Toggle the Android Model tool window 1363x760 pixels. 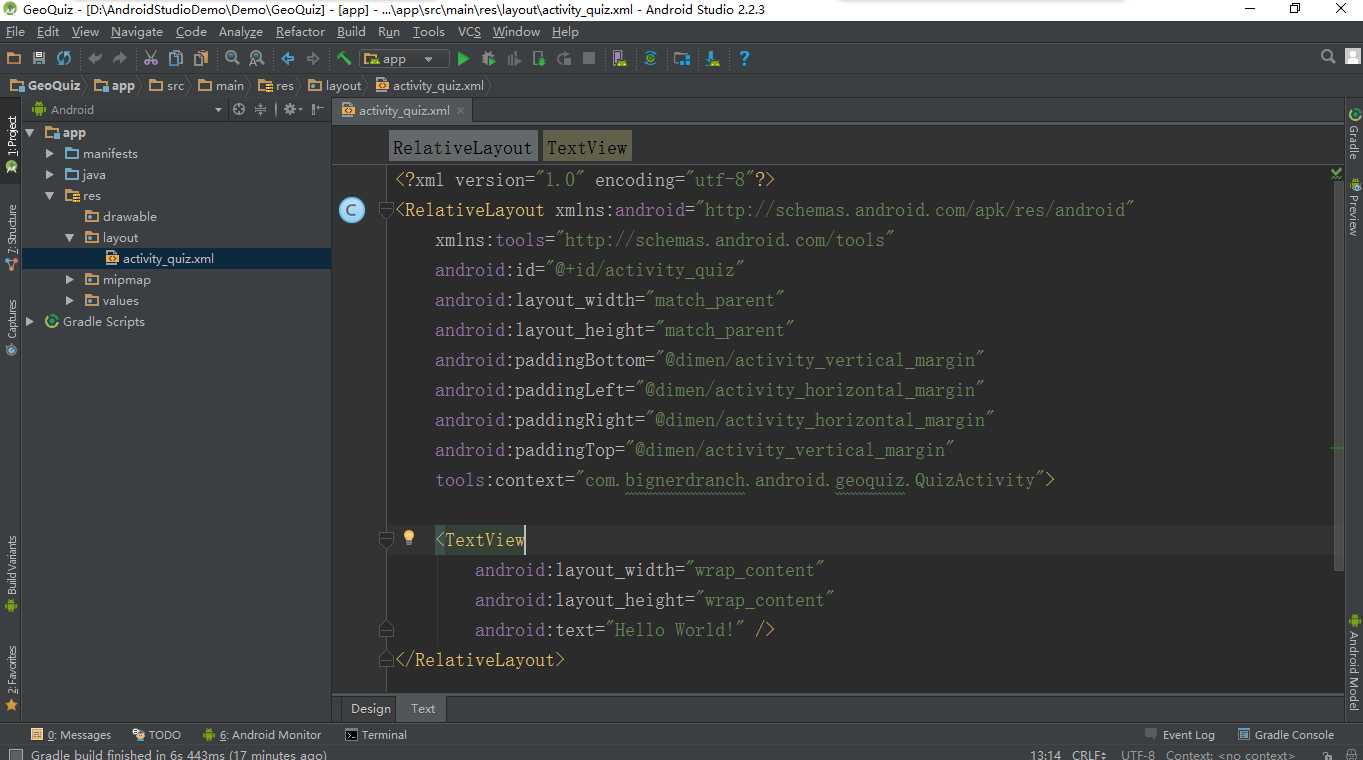(x=1353, y=660)
